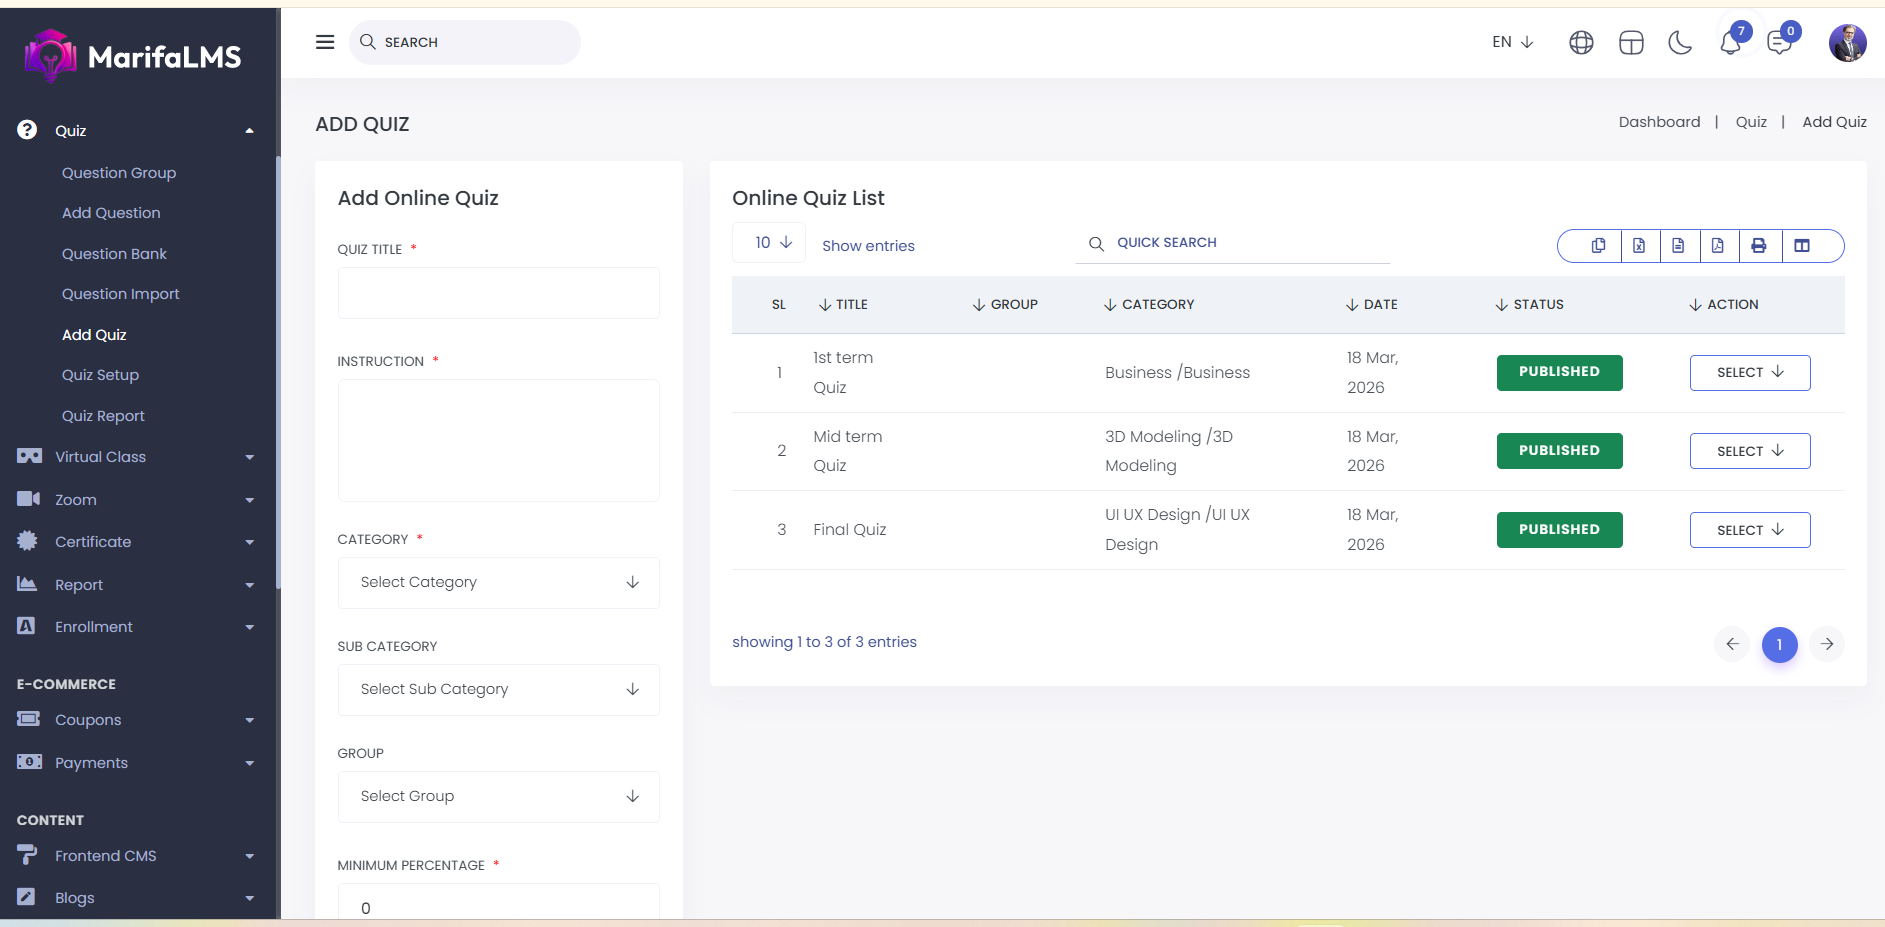
Task: Open the column visibility icon
Action: tap(1802, 246)
